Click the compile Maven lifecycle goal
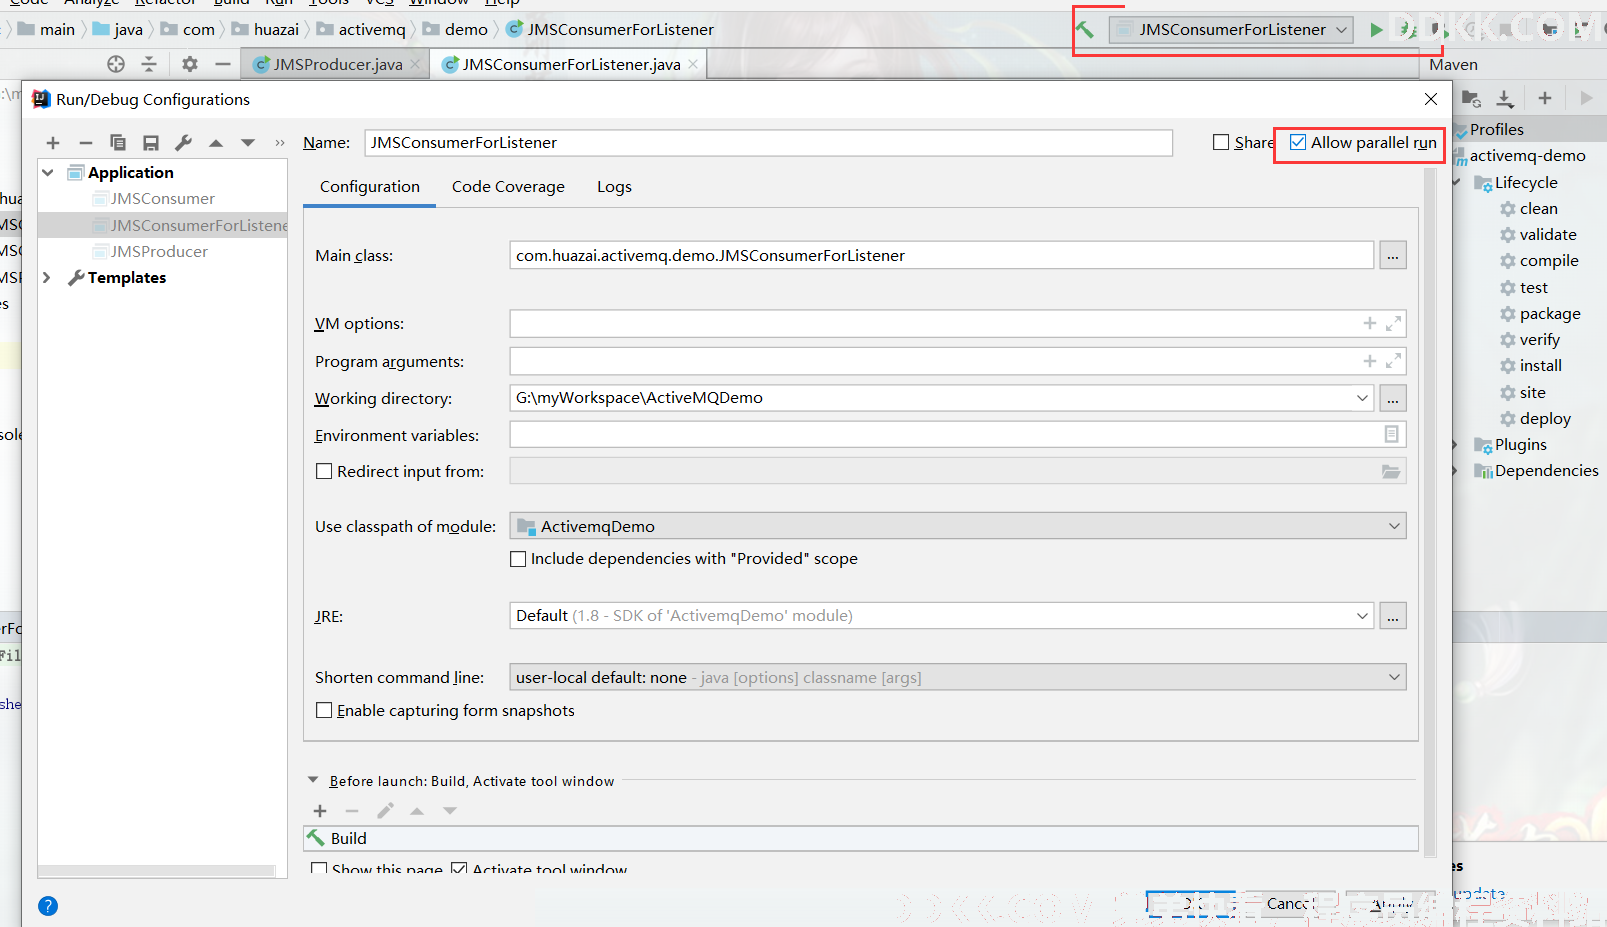The image size is (1607, 927). (x=1549, y=261)
